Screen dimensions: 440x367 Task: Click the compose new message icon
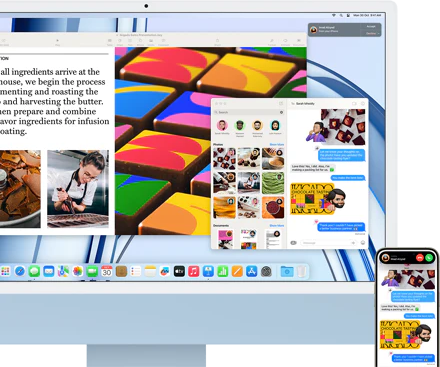click(x=281, y=104)
